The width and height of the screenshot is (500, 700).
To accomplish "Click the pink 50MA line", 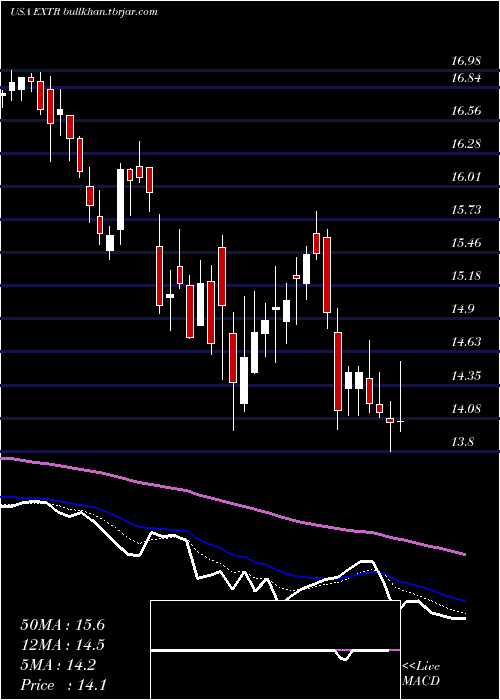I will 232,504.
